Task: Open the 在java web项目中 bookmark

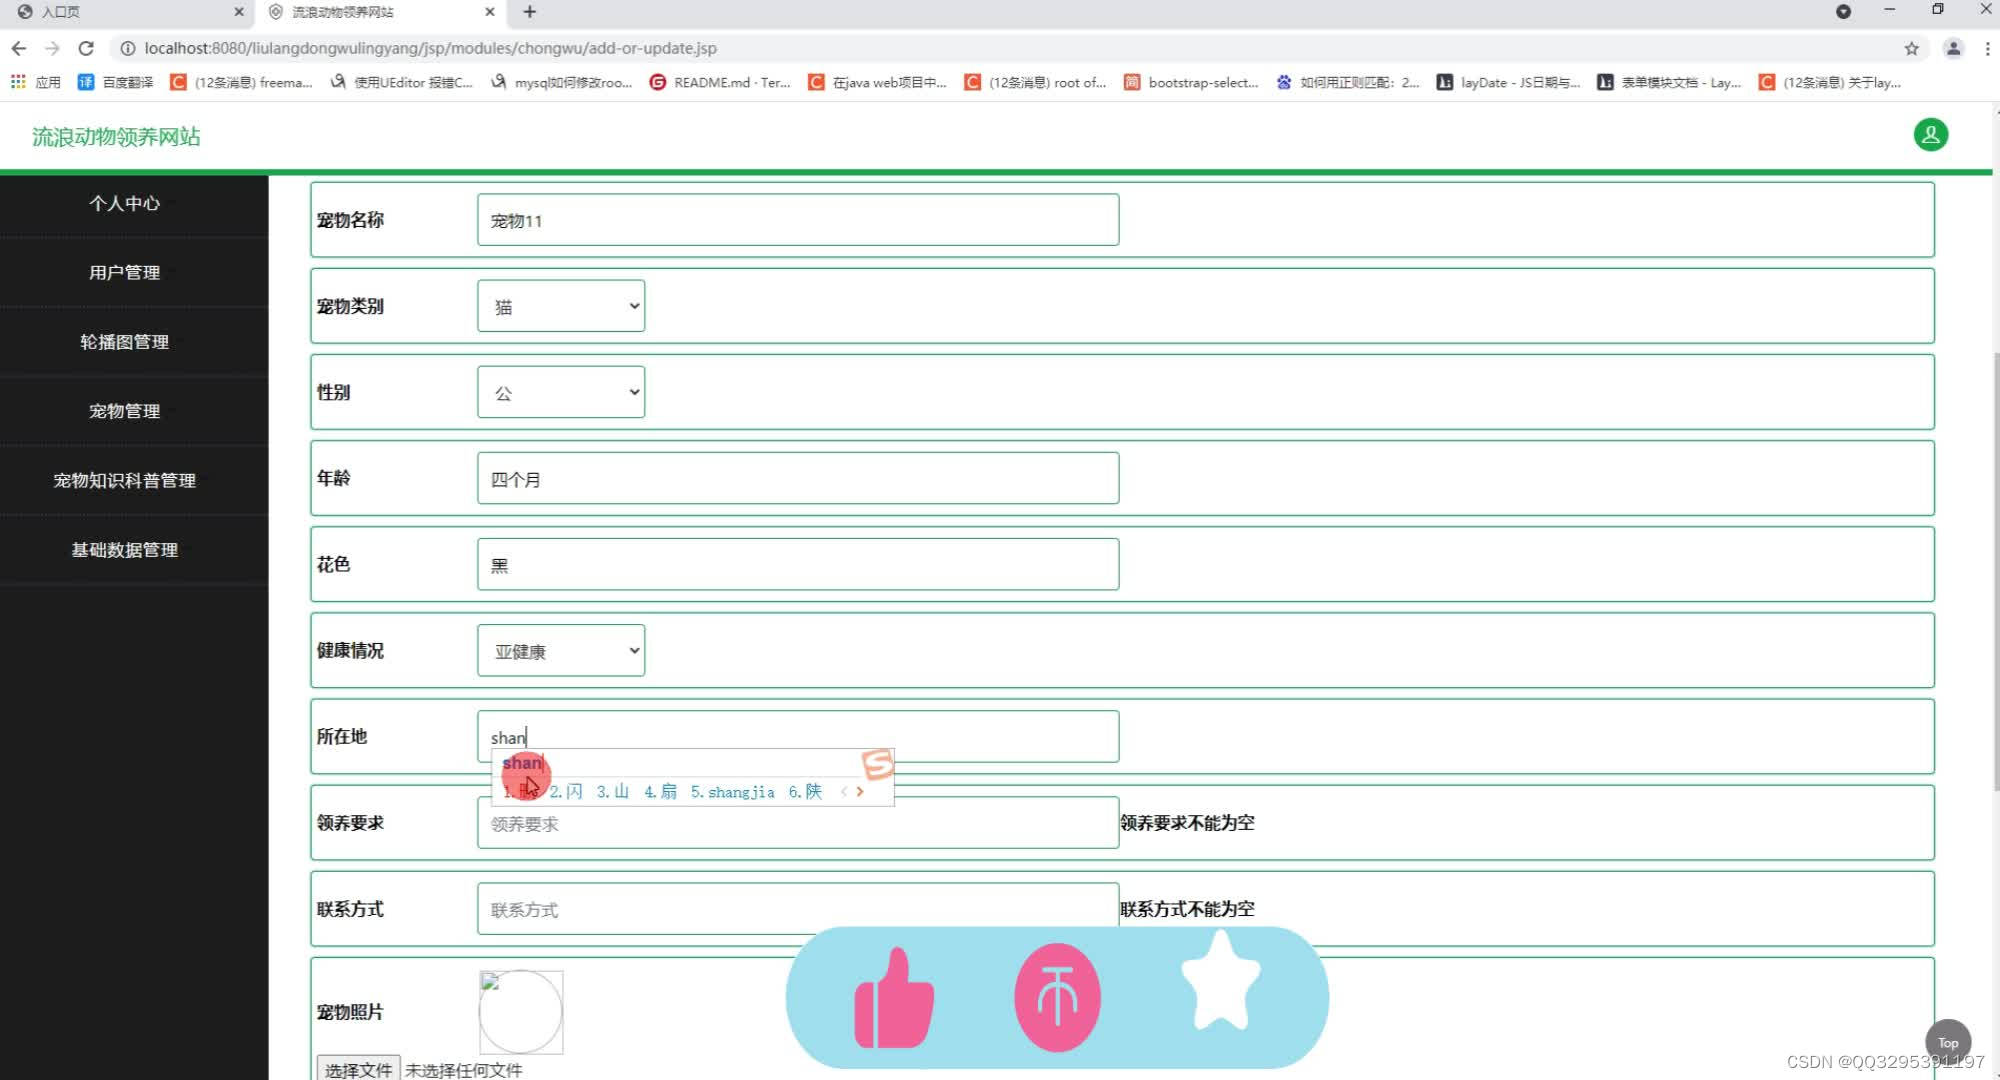Action: coord(877,82)
